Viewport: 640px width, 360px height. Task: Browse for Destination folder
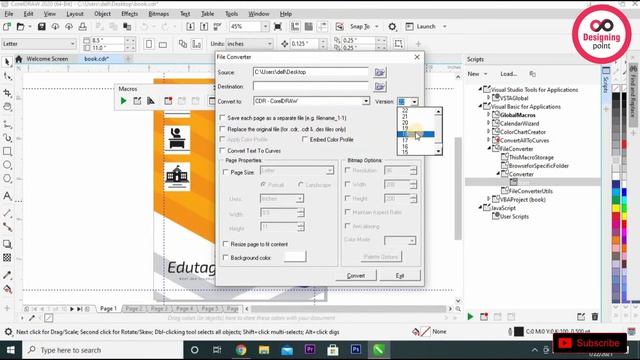[x=380, y=87]
